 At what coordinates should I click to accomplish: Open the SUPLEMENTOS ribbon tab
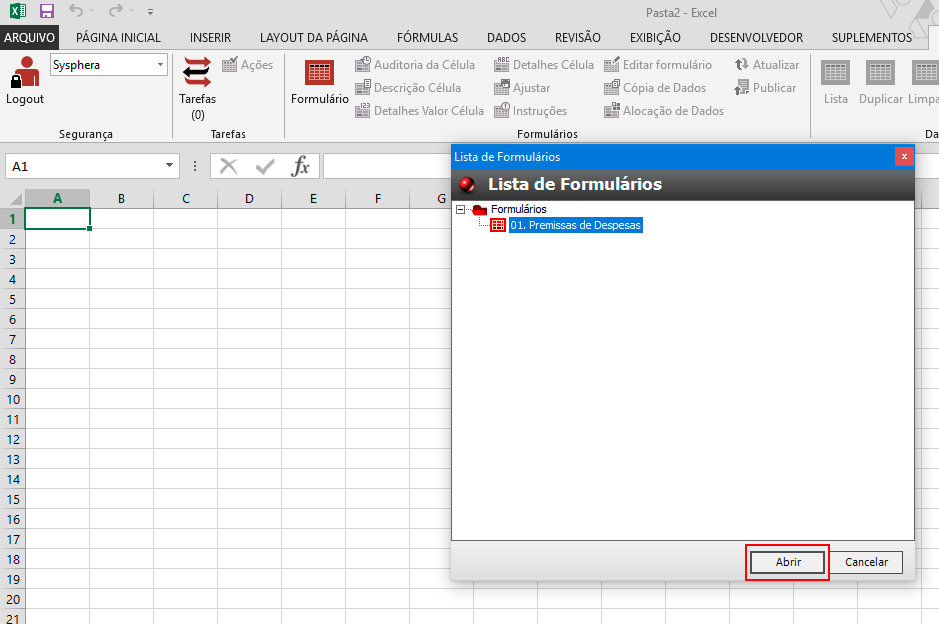click(871, 38)
